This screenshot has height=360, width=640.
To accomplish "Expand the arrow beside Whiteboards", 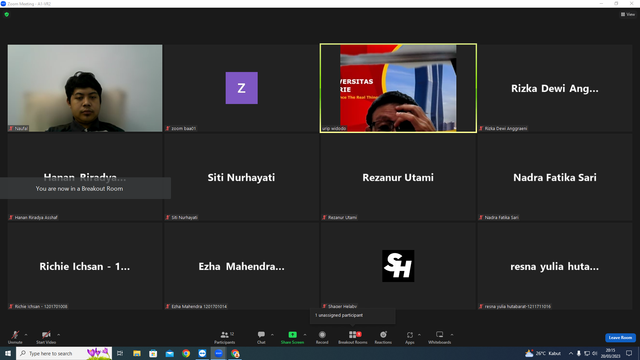I will coord(452,335).
